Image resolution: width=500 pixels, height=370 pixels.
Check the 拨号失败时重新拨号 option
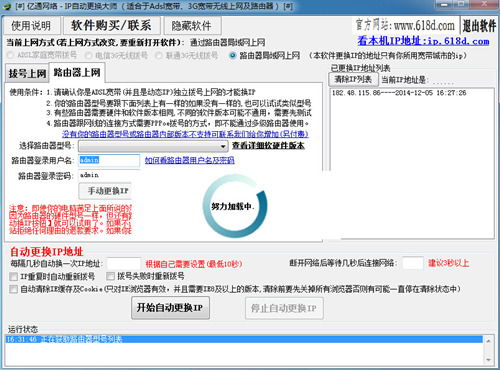pyautogui.click(x=110, y=276)
